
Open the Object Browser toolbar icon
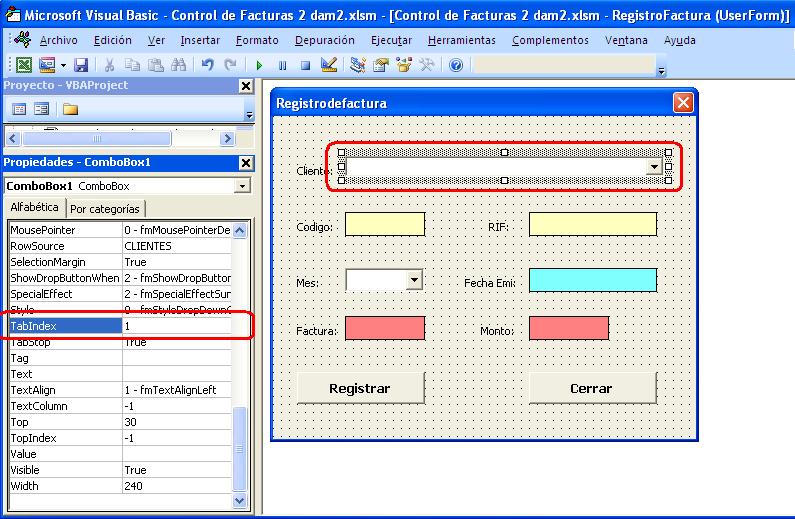(x=405, y=65)
